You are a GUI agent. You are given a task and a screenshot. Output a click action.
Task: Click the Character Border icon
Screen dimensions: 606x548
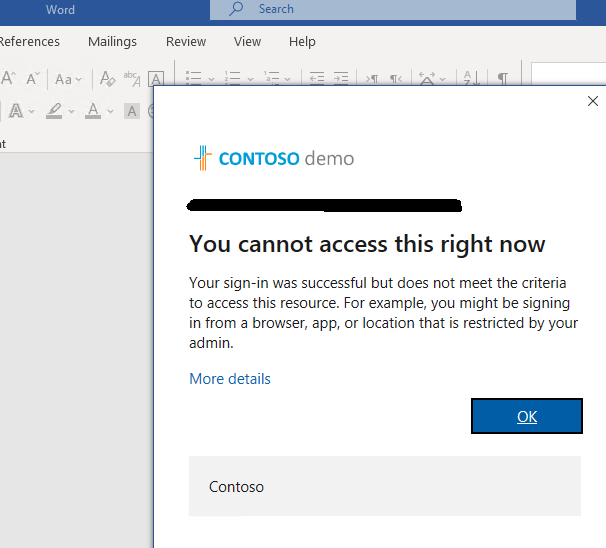pos(156,79)
